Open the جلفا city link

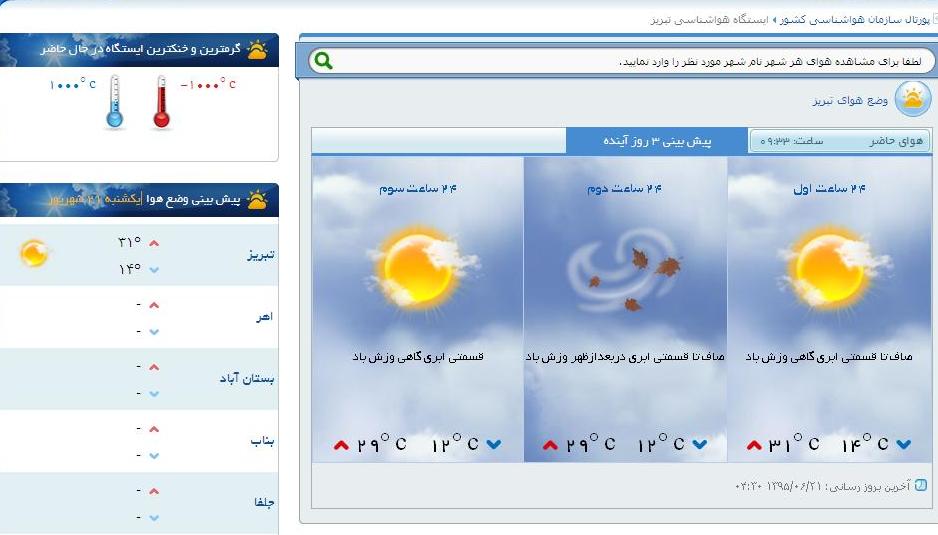pyautogui.click(x=264, y=503)
